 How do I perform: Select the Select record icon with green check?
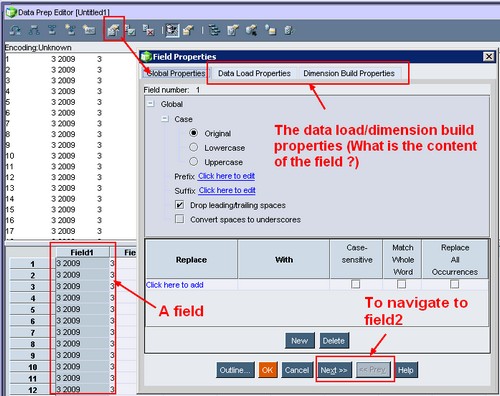(131, 31)
